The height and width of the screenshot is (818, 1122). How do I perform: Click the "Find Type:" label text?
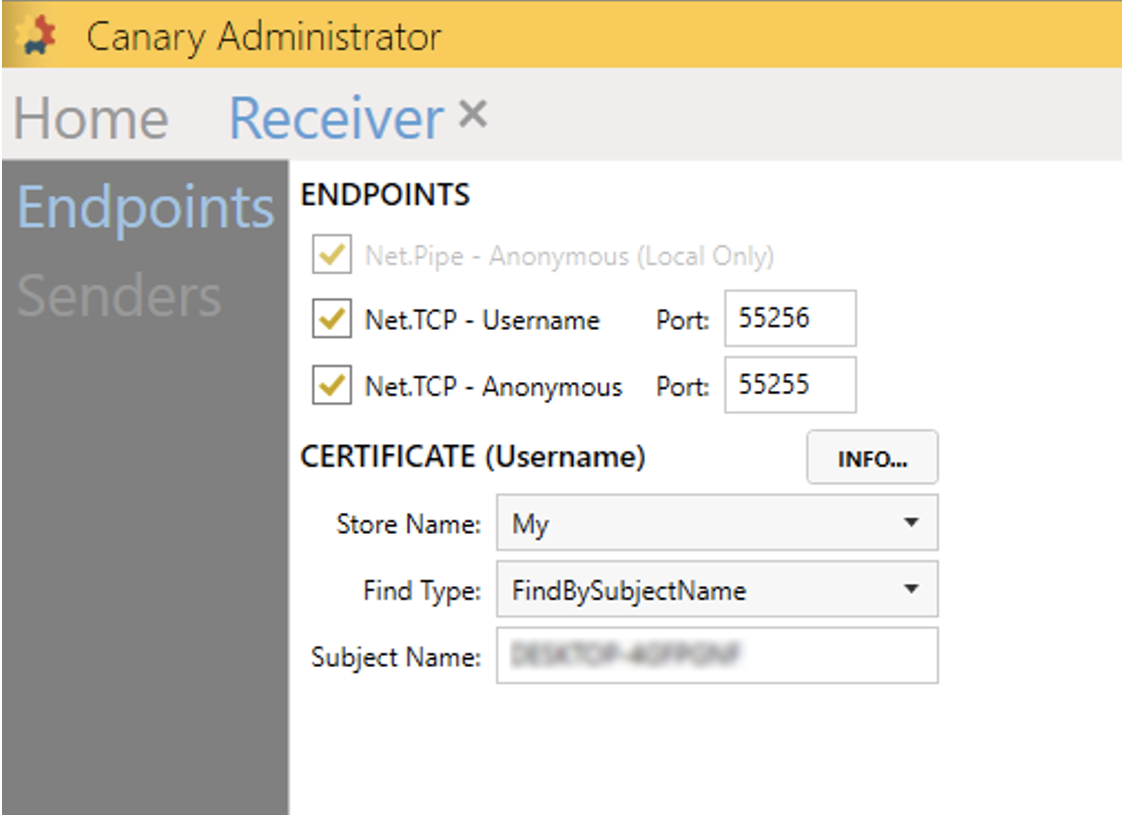(421, 591)
